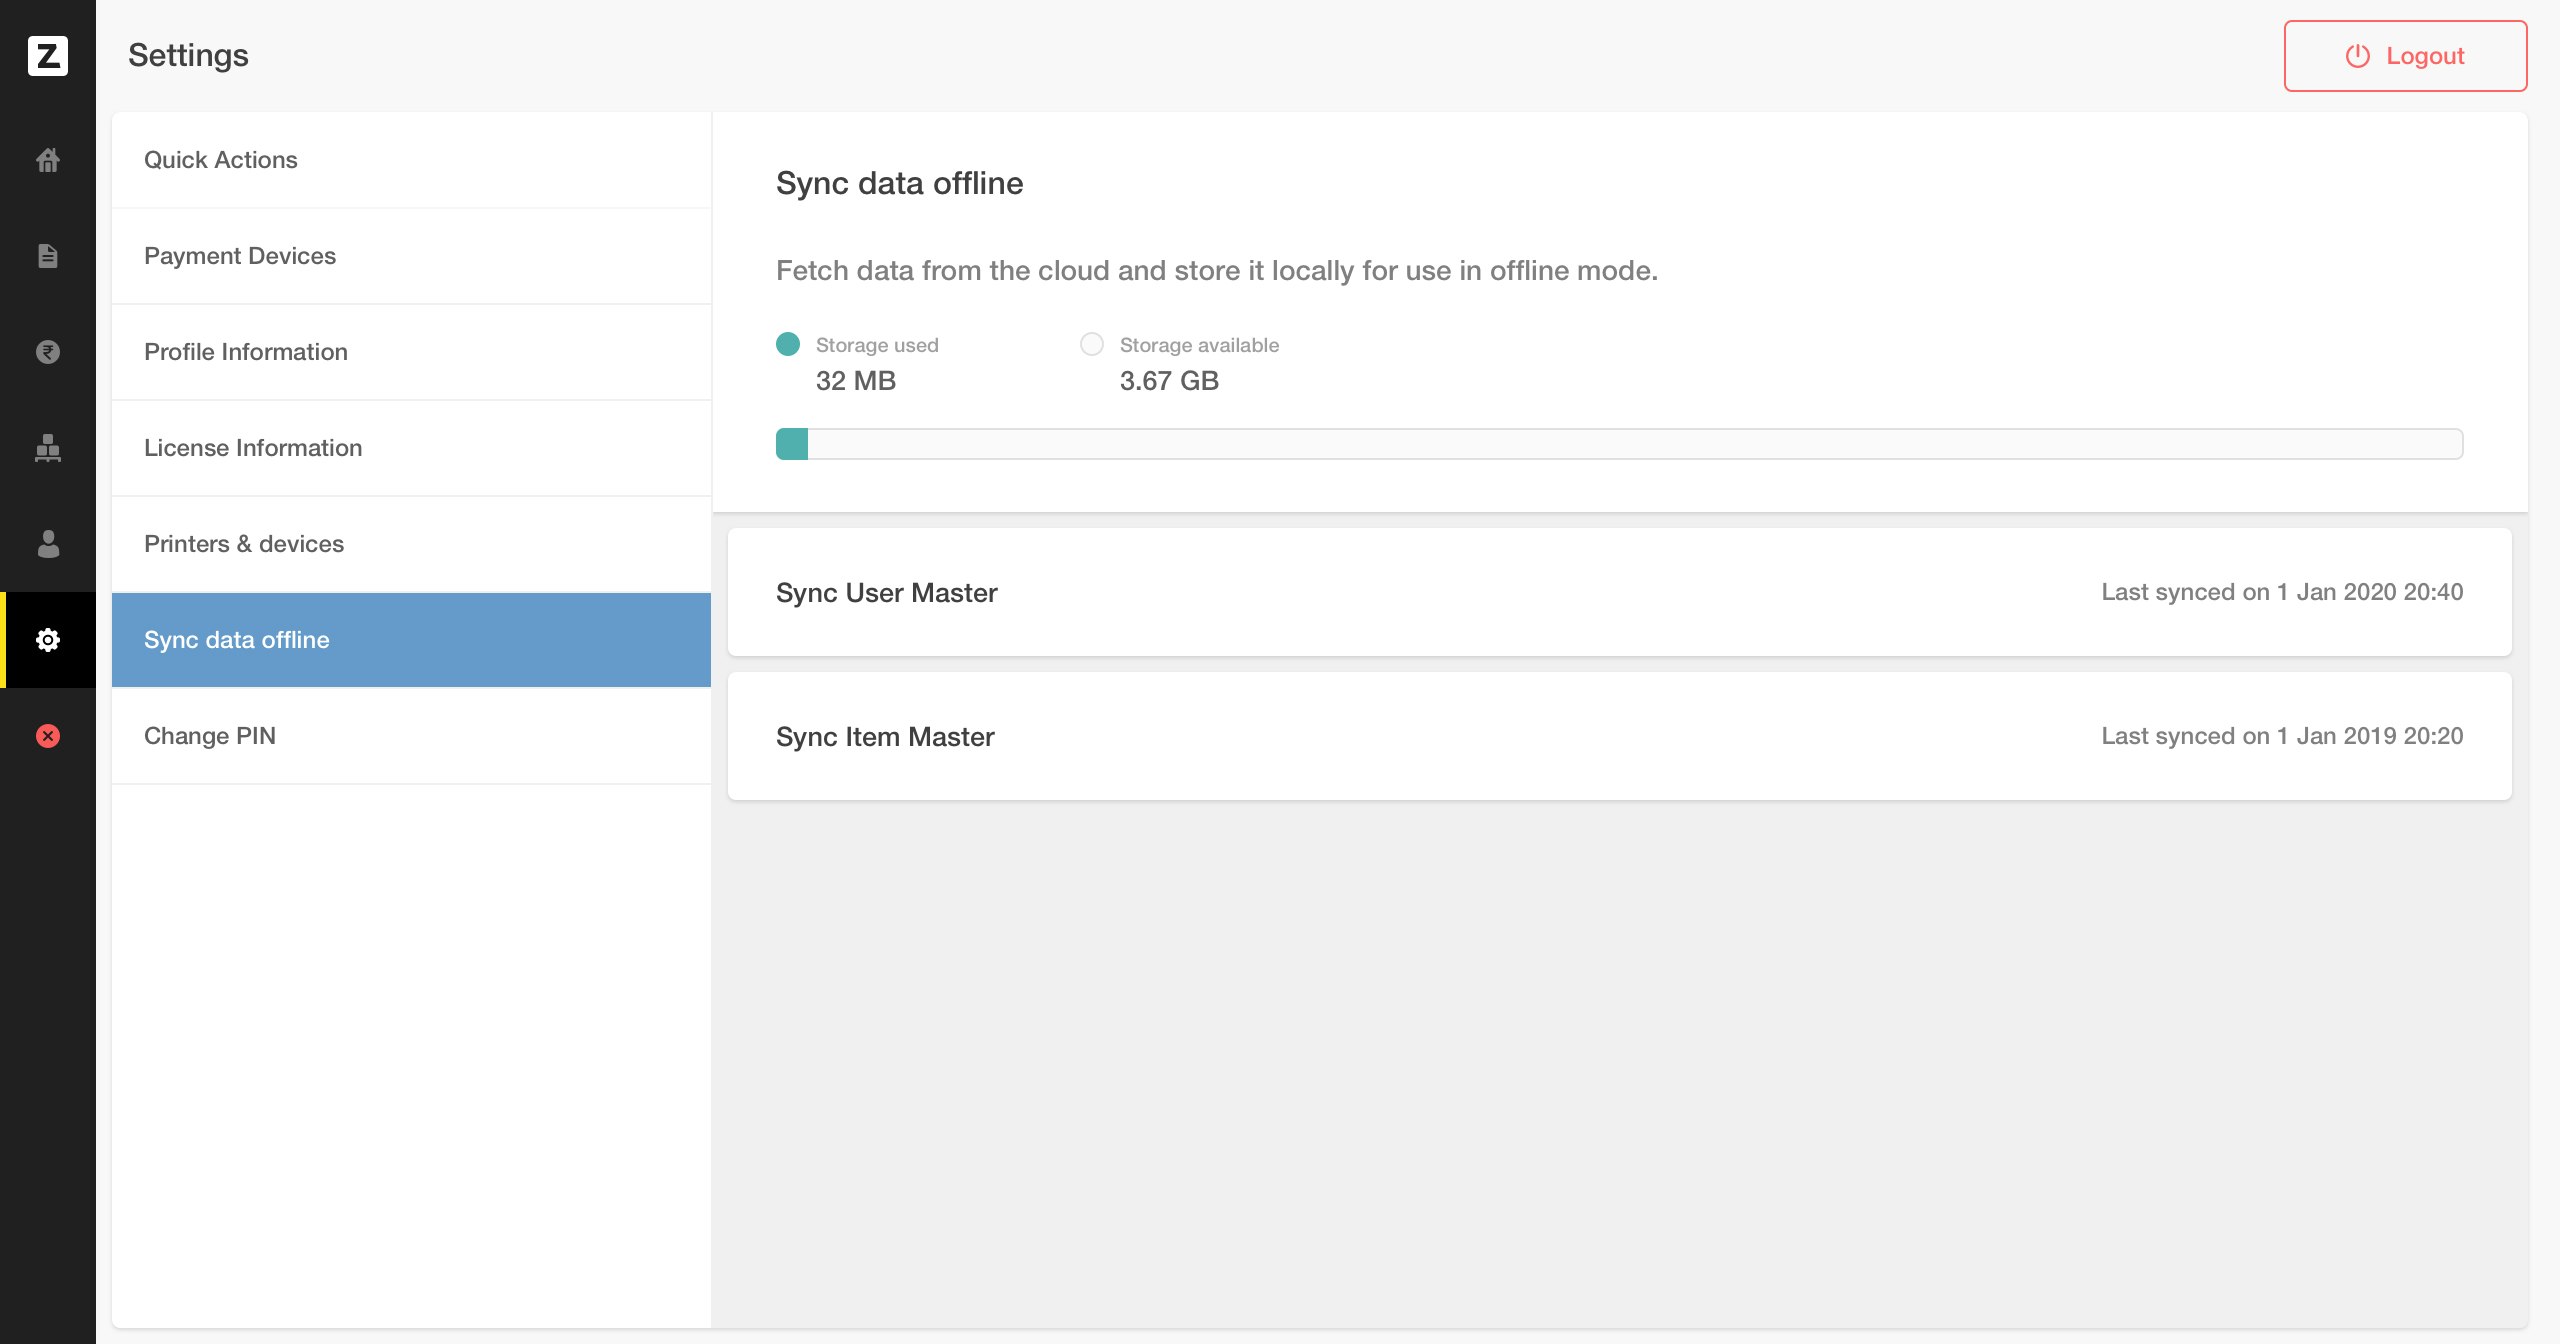Image resolution: width=2560 pixels, height=1344 pixels.
Task: Expand the Sync Item Master card
Action: point(1620,736)
